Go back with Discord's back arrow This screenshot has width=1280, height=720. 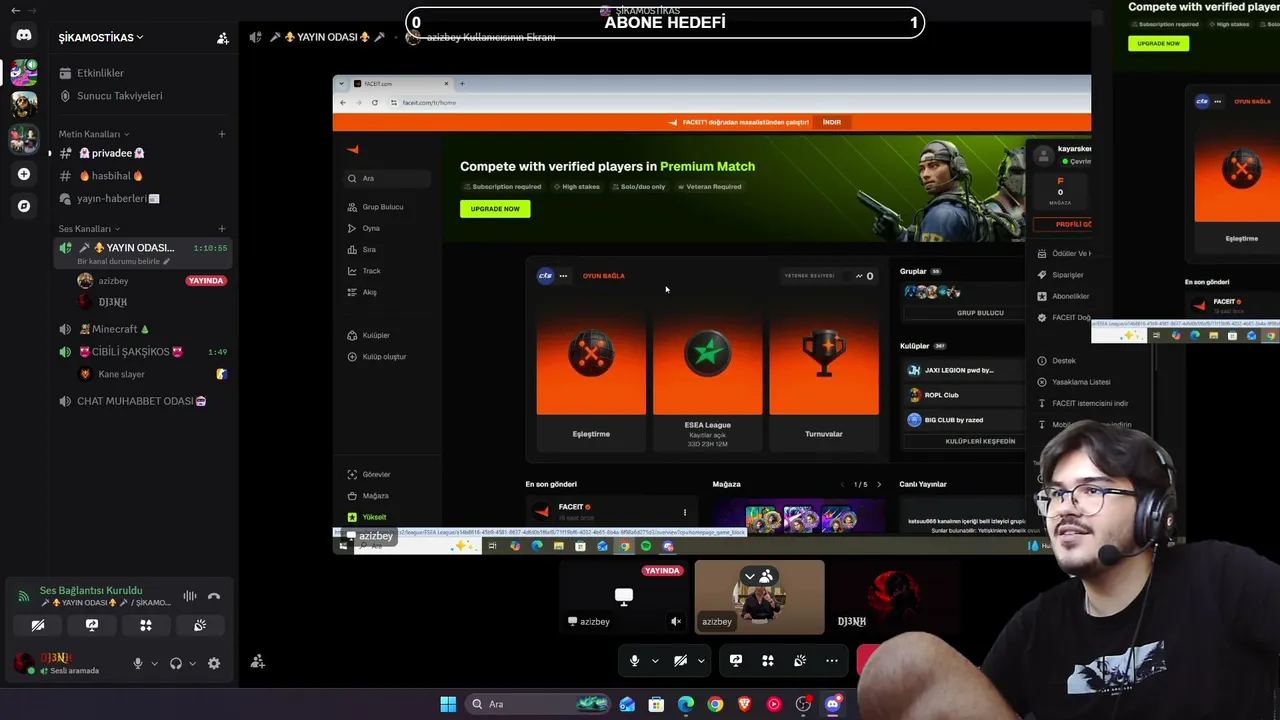click(15, 10)
